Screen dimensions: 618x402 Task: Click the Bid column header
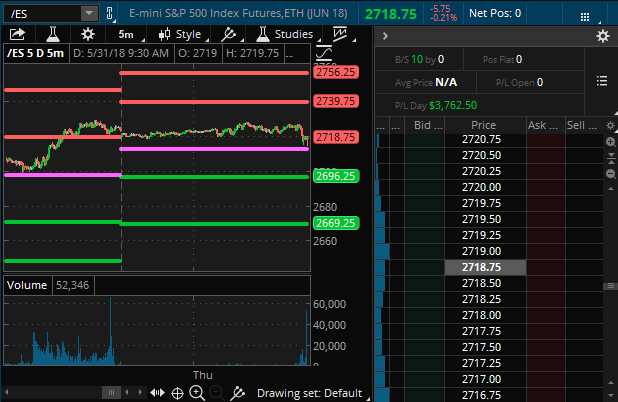pos(422,126)
